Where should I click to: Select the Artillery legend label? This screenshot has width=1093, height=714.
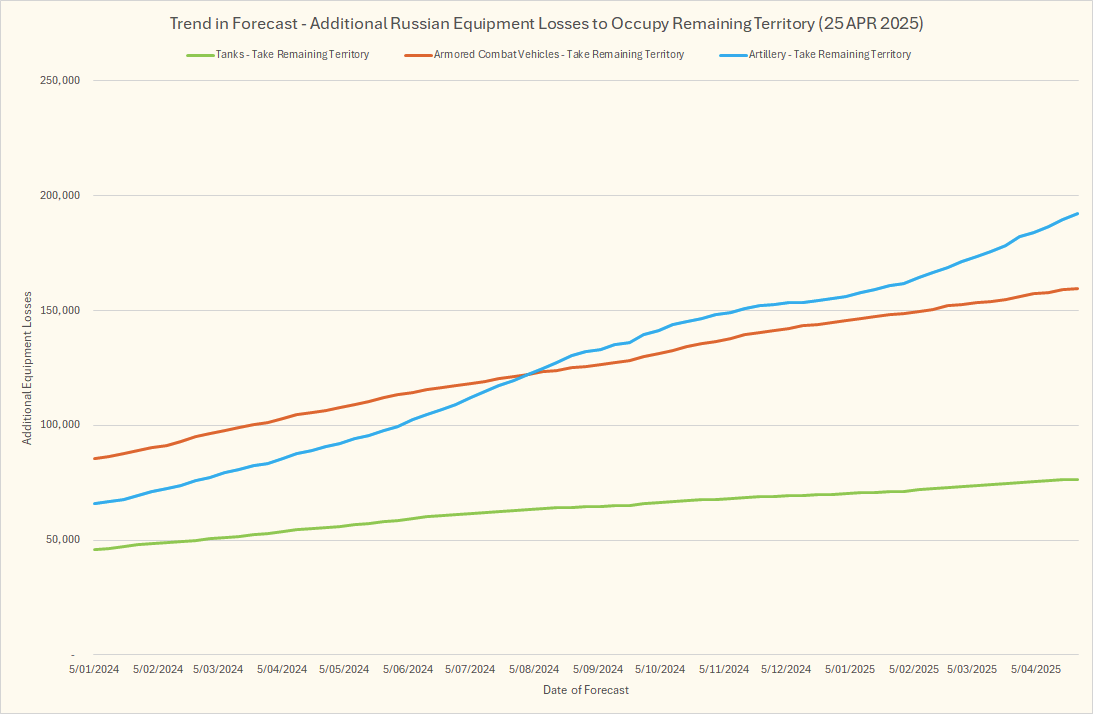click(x=829, y=55)
